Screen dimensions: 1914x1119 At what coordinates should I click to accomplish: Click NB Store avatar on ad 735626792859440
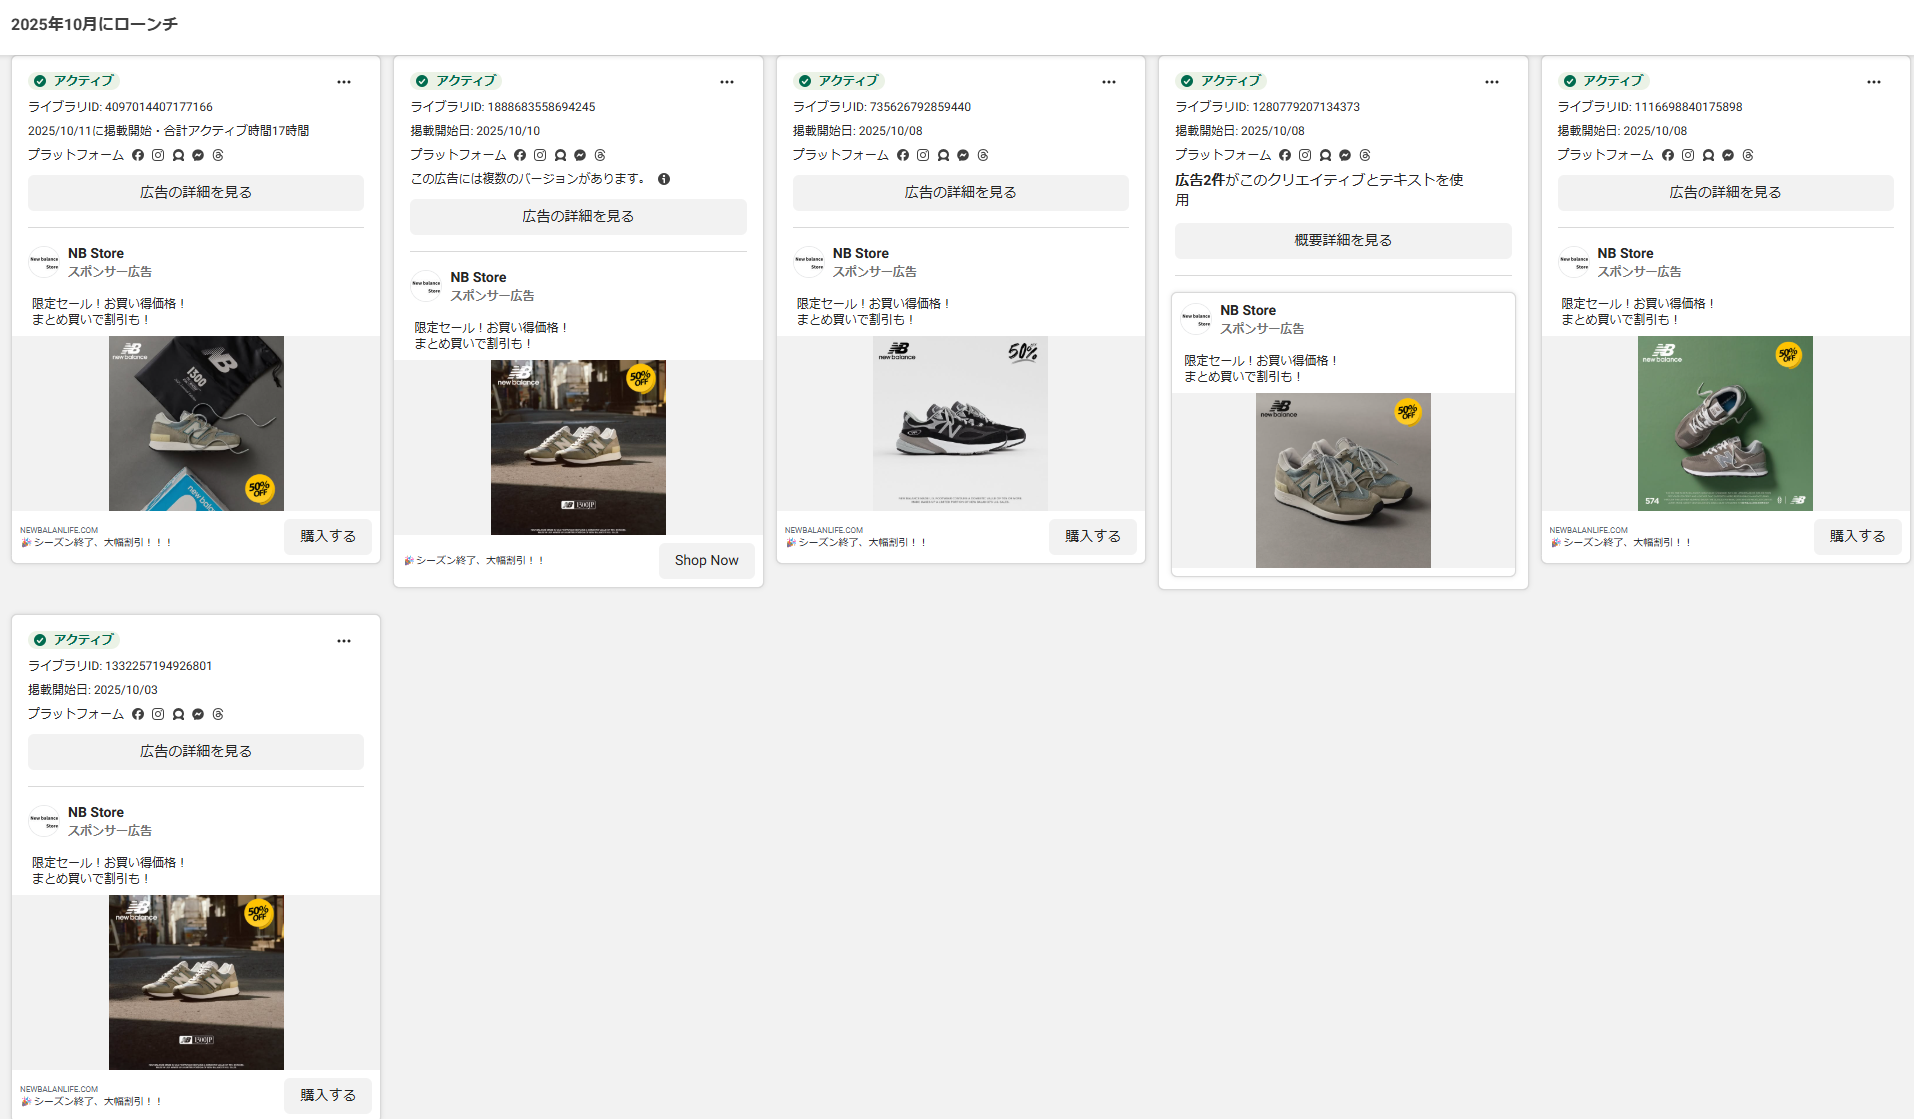[809, 262]
